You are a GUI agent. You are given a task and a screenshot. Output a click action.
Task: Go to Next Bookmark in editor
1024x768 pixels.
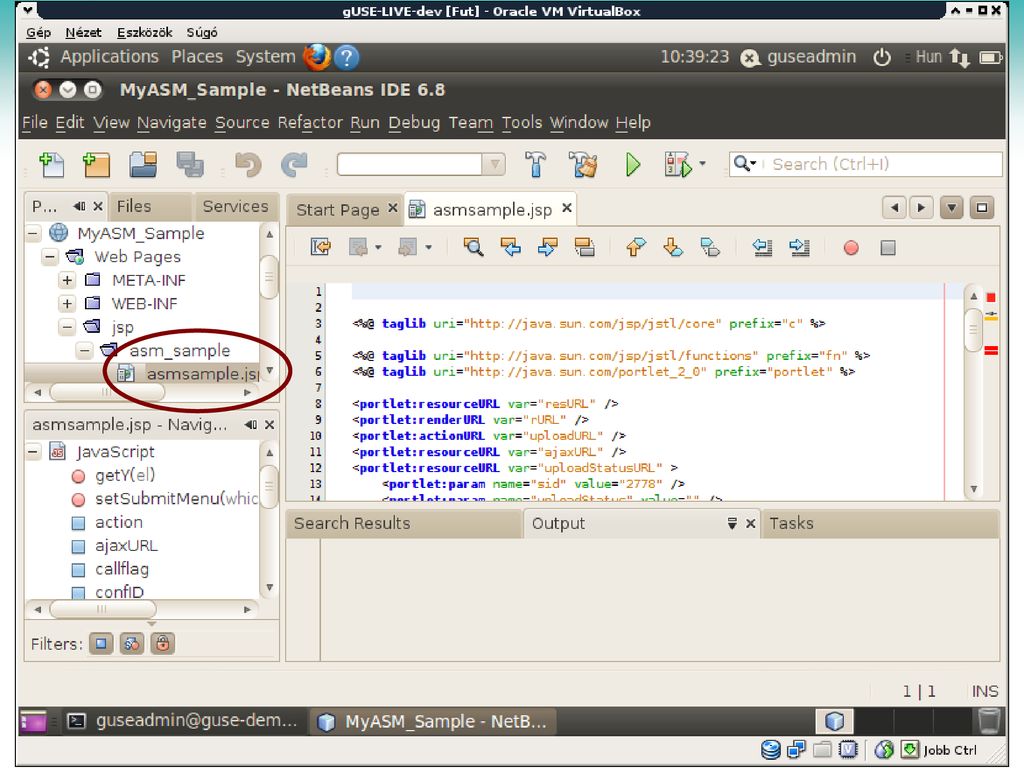click(673, 247)
